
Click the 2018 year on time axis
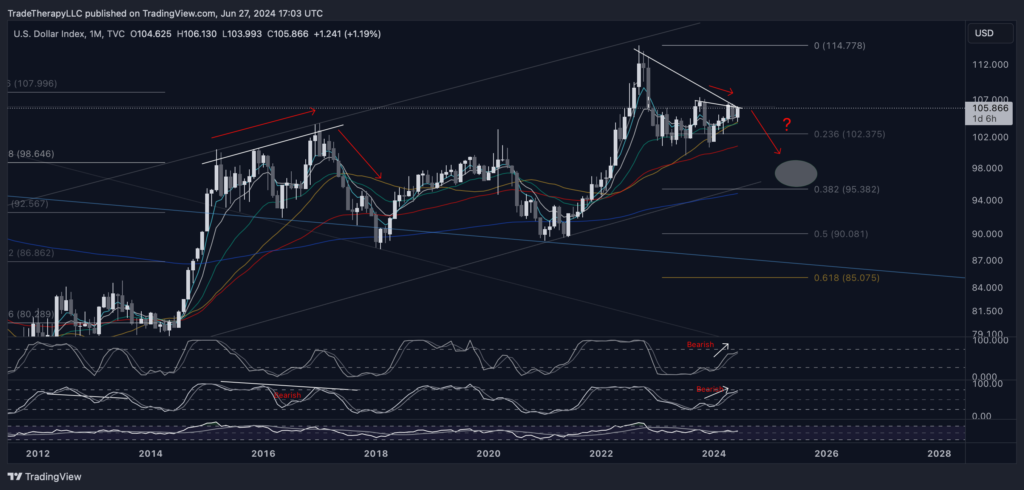[376, 452]
